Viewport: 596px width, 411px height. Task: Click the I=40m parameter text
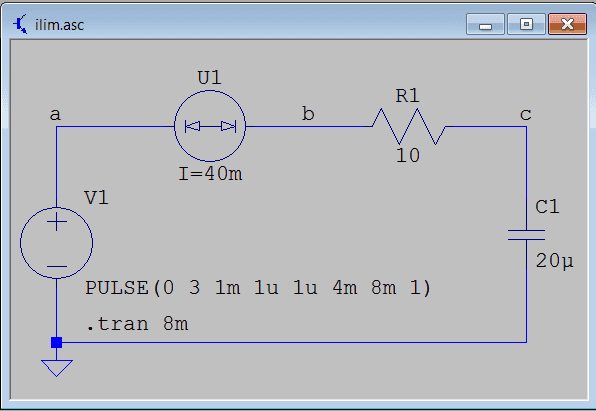point(210,174)
